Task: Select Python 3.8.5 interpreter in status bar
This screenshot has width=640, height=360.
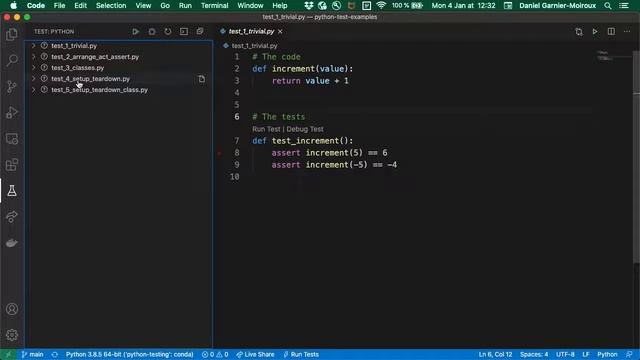Action: (x=129, y=354)
